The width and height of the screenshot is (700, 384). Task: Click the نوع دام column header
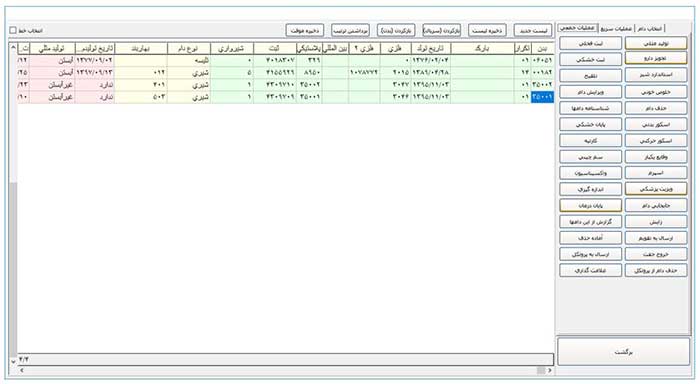click(189, 48)
